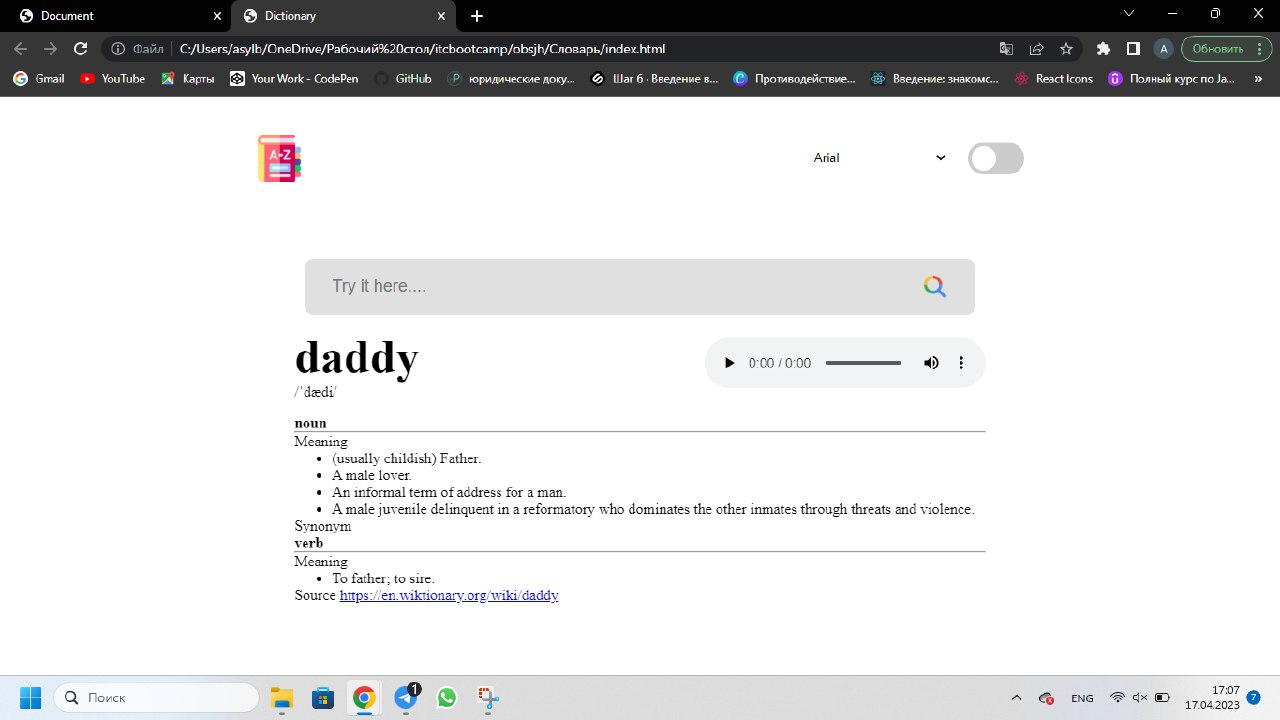
Task: Expand the Chrome tab search chevron
Action: pos(1129,14)
